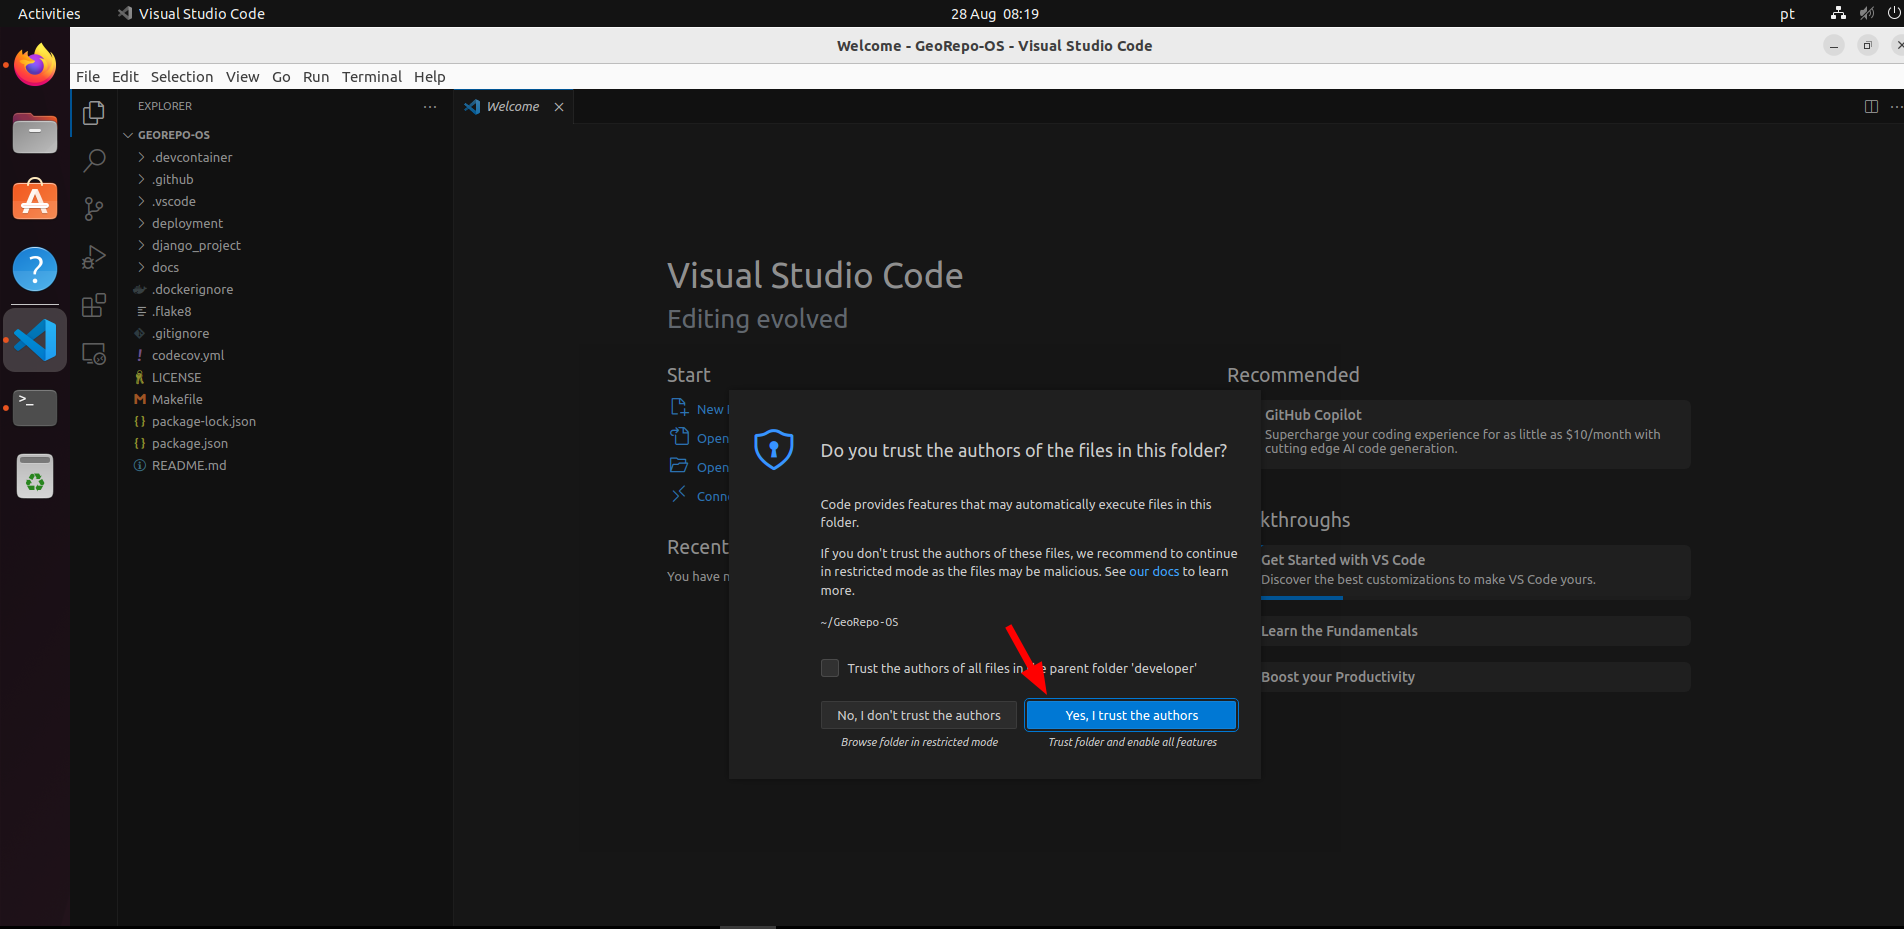This screenshot has height=929, width=1904.
Task: Close the Welcome tab
Action: 559,107
